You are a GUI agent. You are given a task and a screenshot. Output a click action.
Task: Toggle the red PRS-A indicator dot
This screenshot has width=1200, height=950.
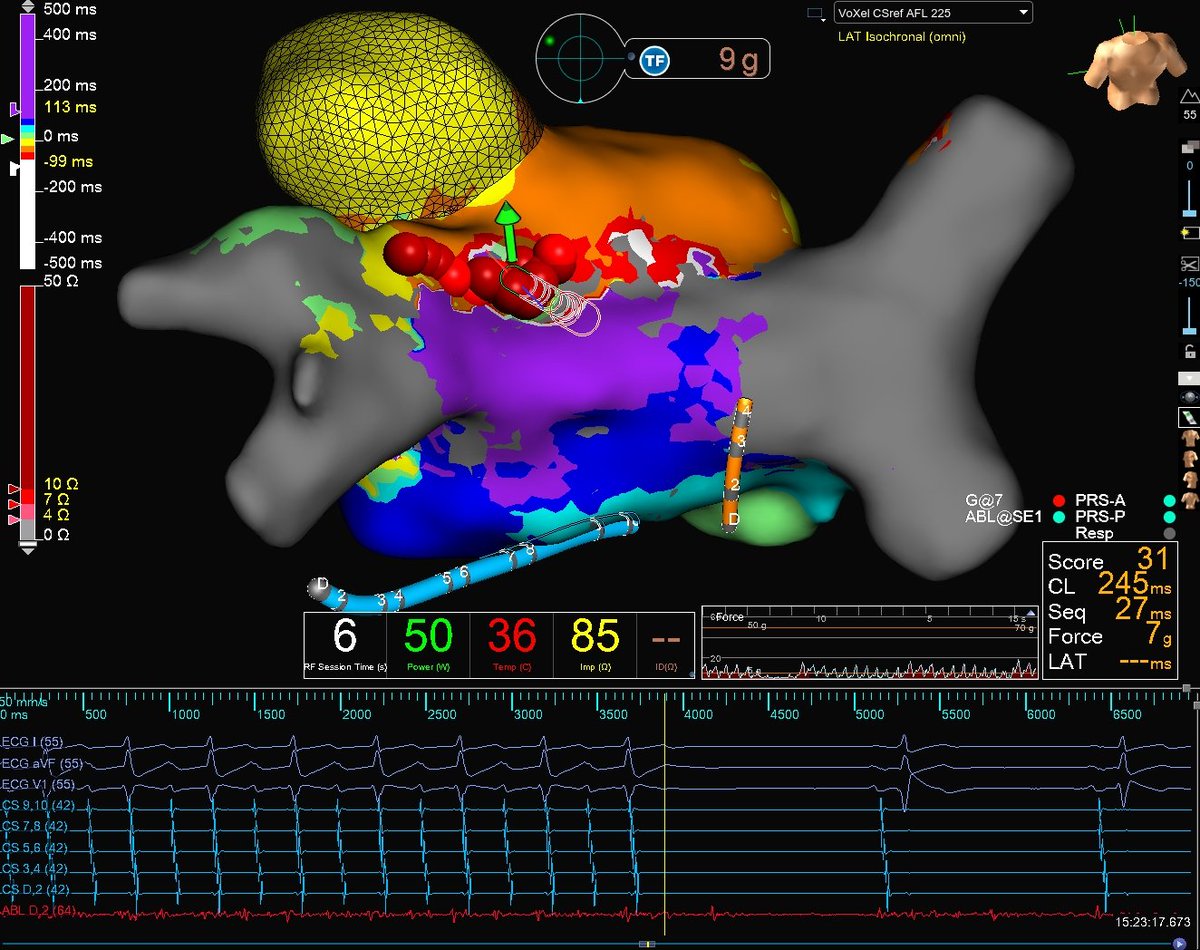(1058, 500)
